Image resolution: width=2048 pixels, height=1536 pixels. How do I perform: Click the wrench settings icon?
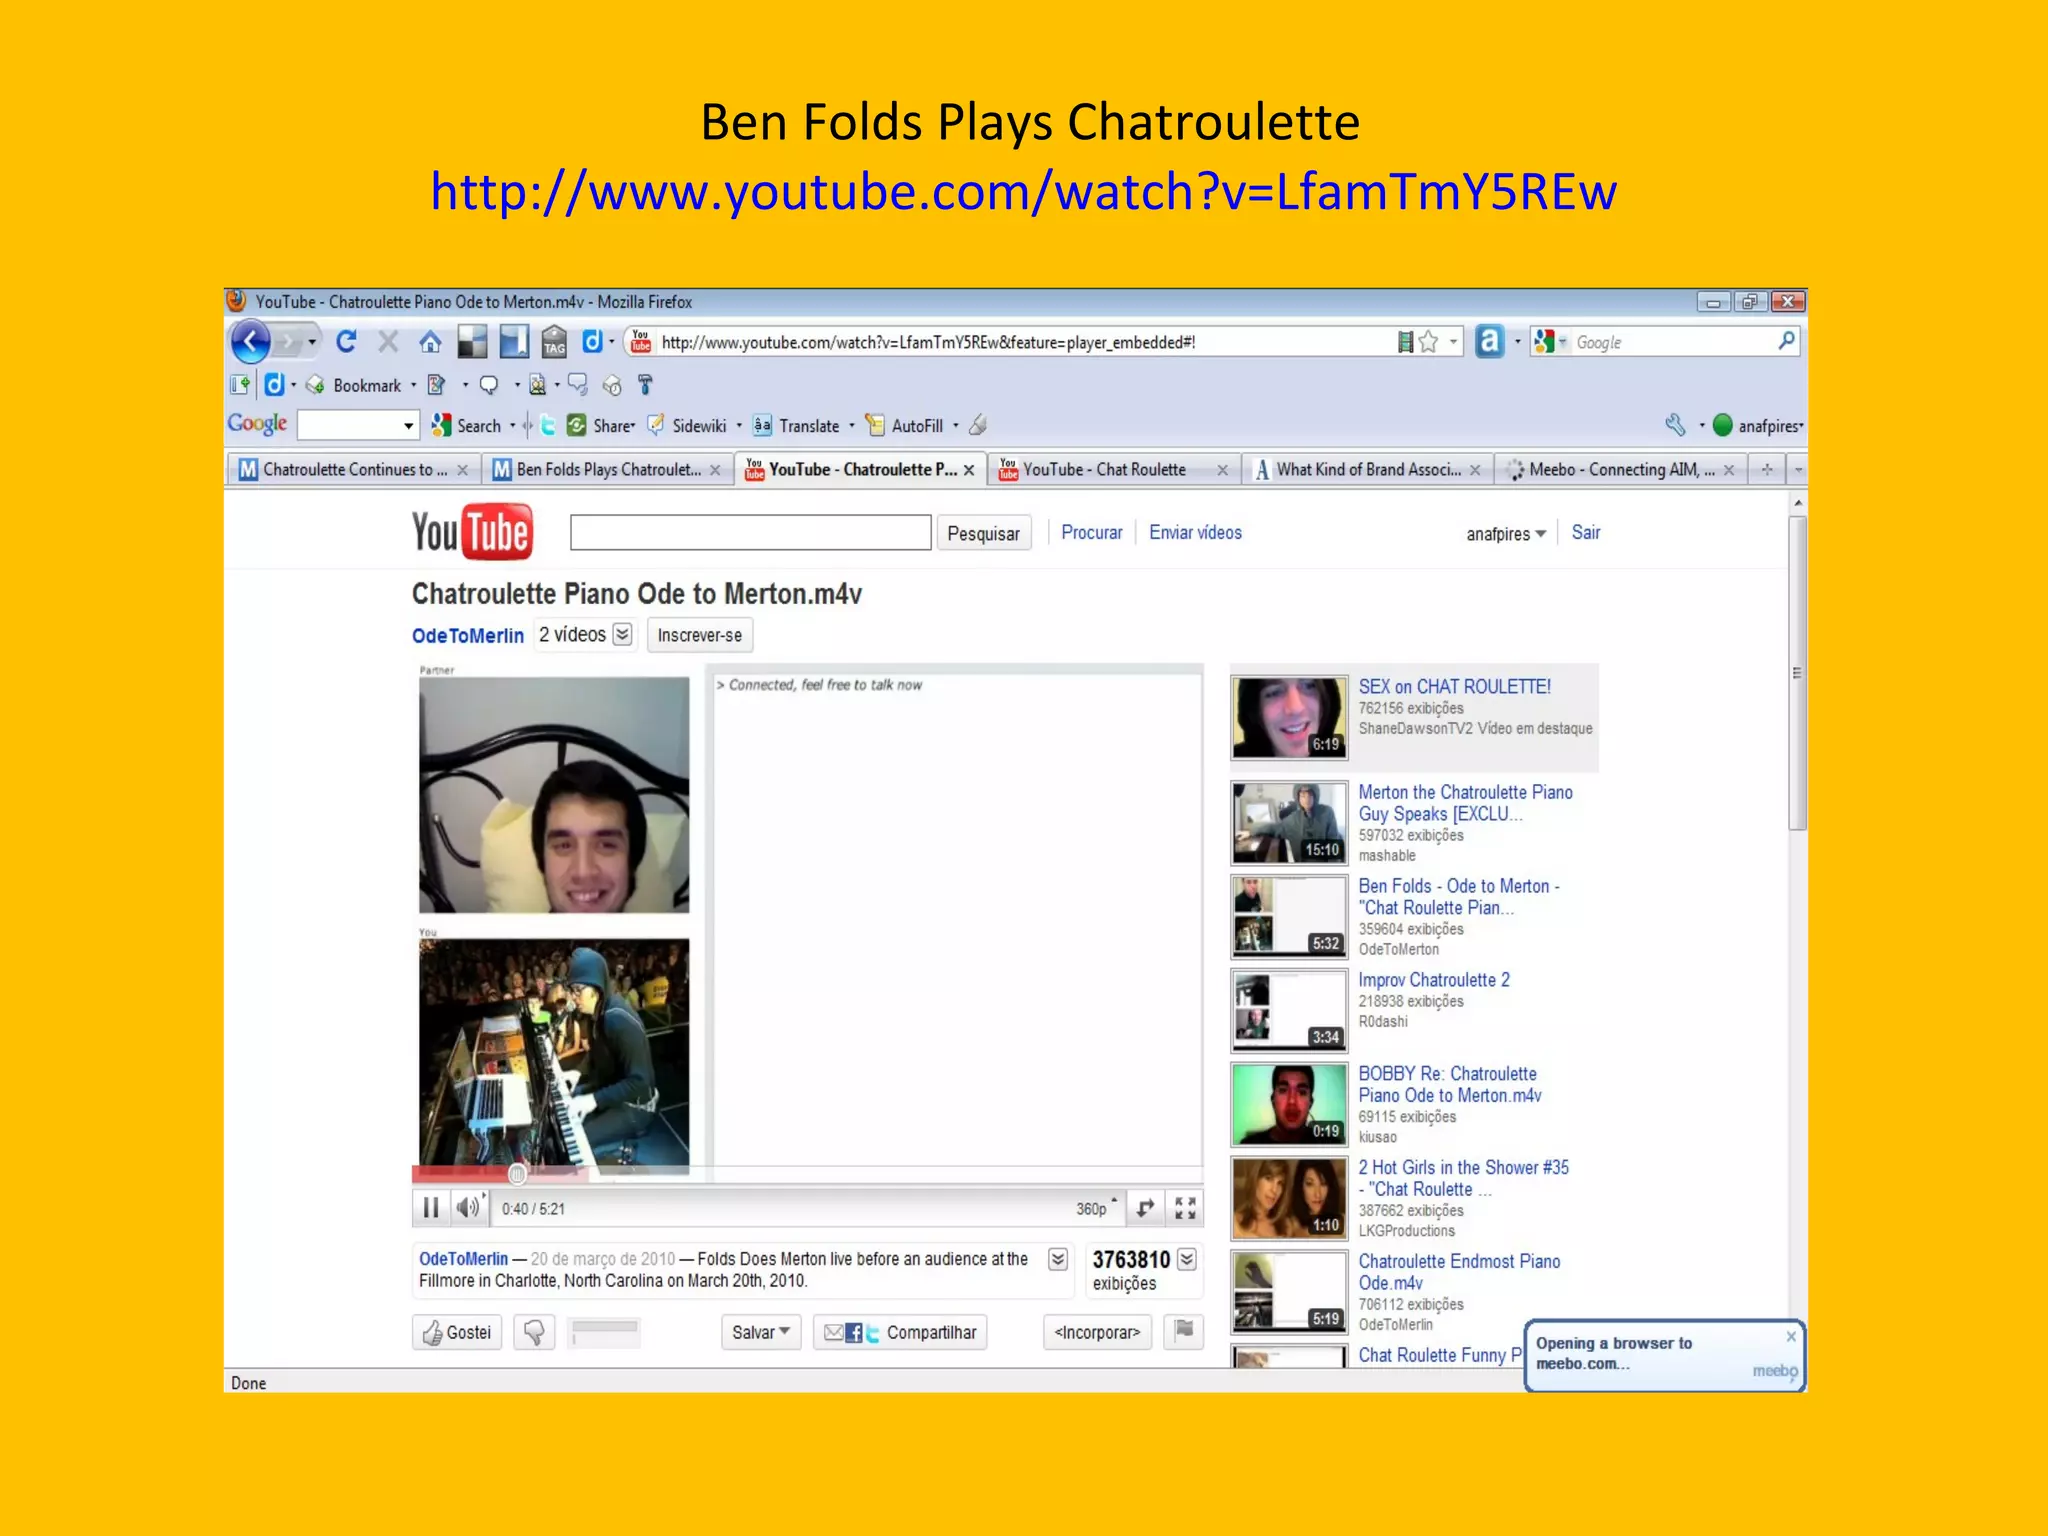[1675, 425]
